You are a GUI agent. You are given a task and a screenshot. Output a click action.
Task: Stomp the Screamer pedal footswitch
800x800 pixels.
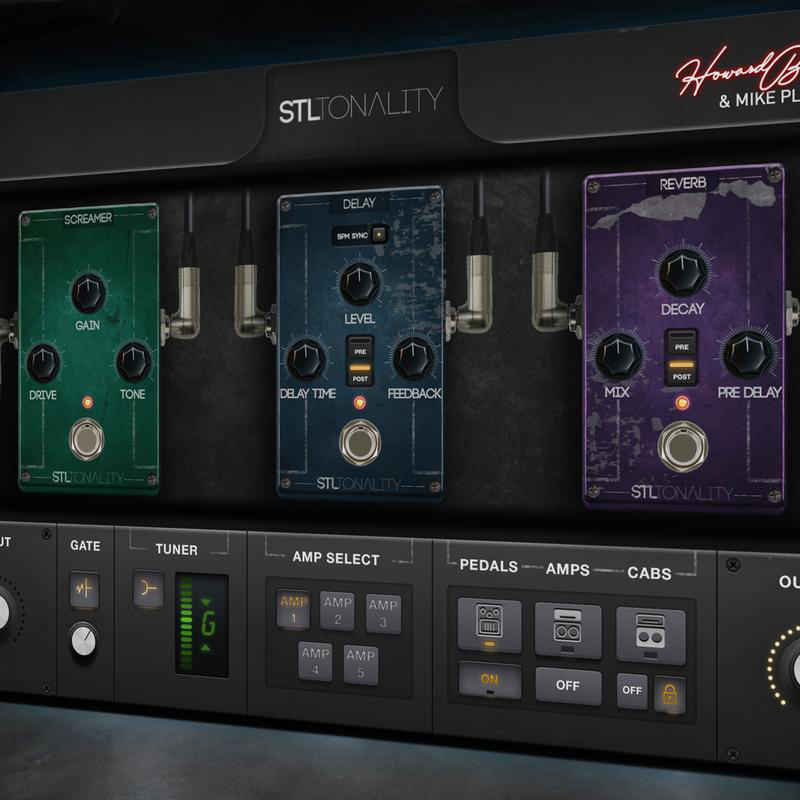click(87, 439)
